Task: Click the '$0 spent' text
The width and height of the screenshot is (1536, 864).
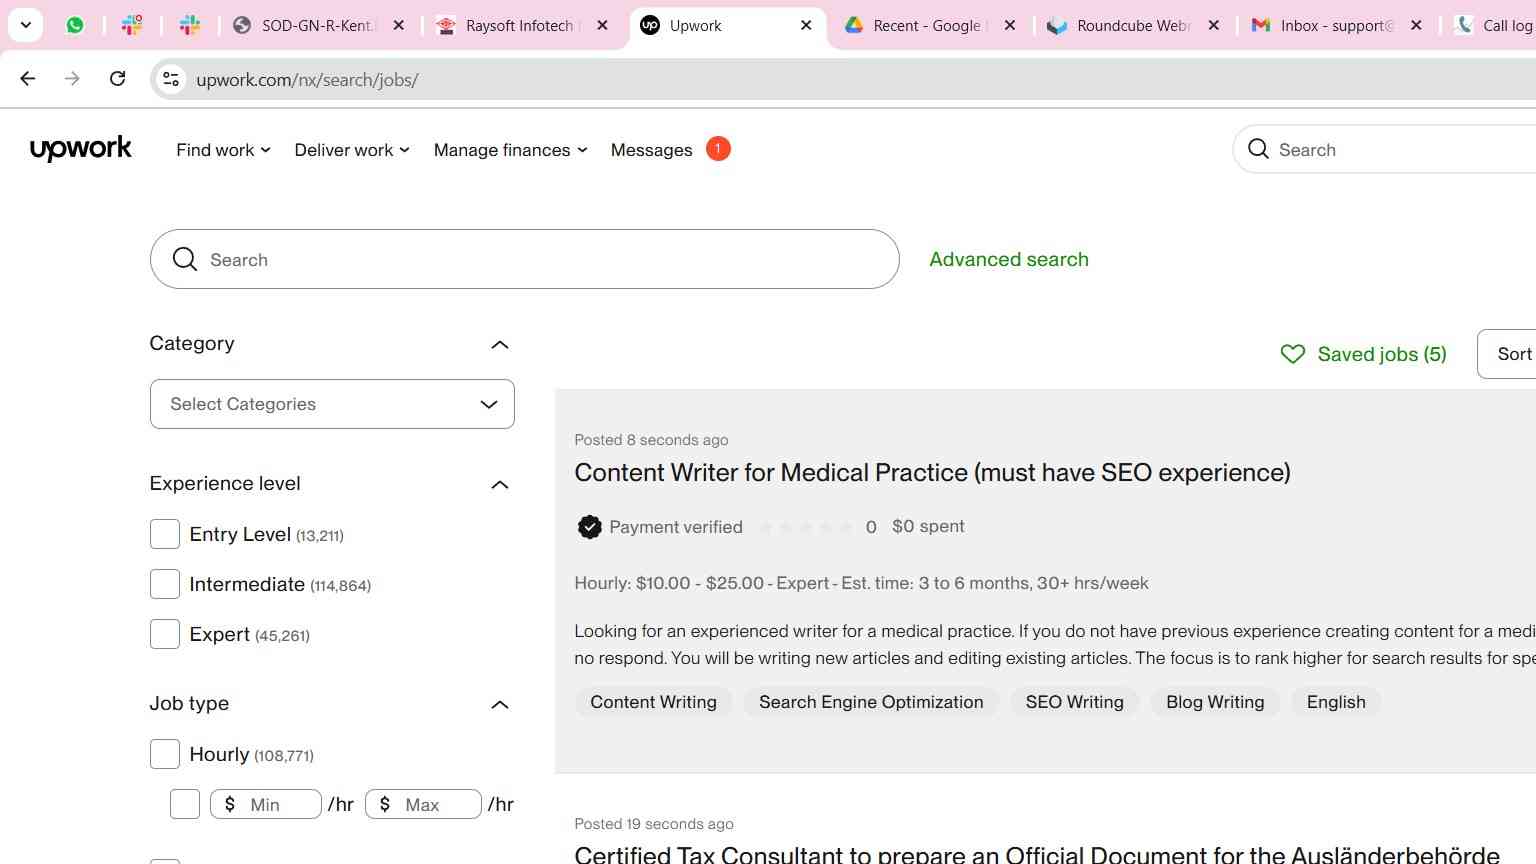Action: [x=928, y=526]
